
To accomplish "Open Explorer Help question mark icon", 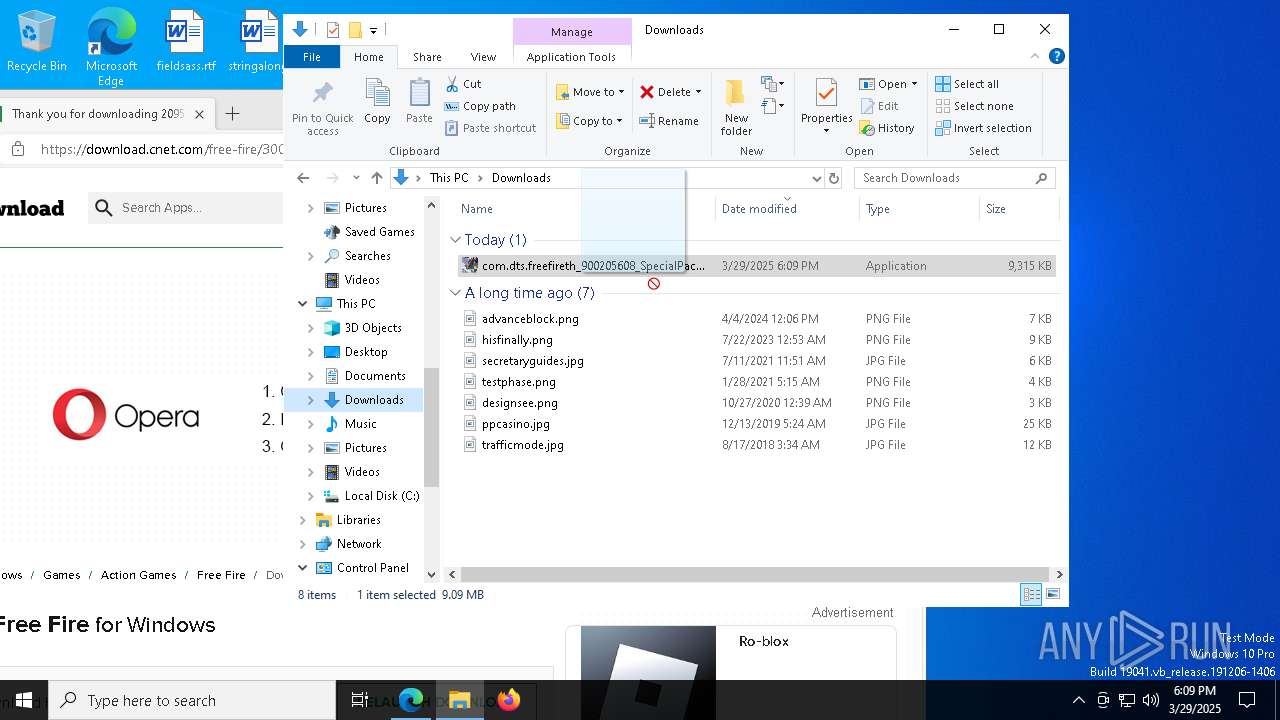I will tap(1056, 56).
